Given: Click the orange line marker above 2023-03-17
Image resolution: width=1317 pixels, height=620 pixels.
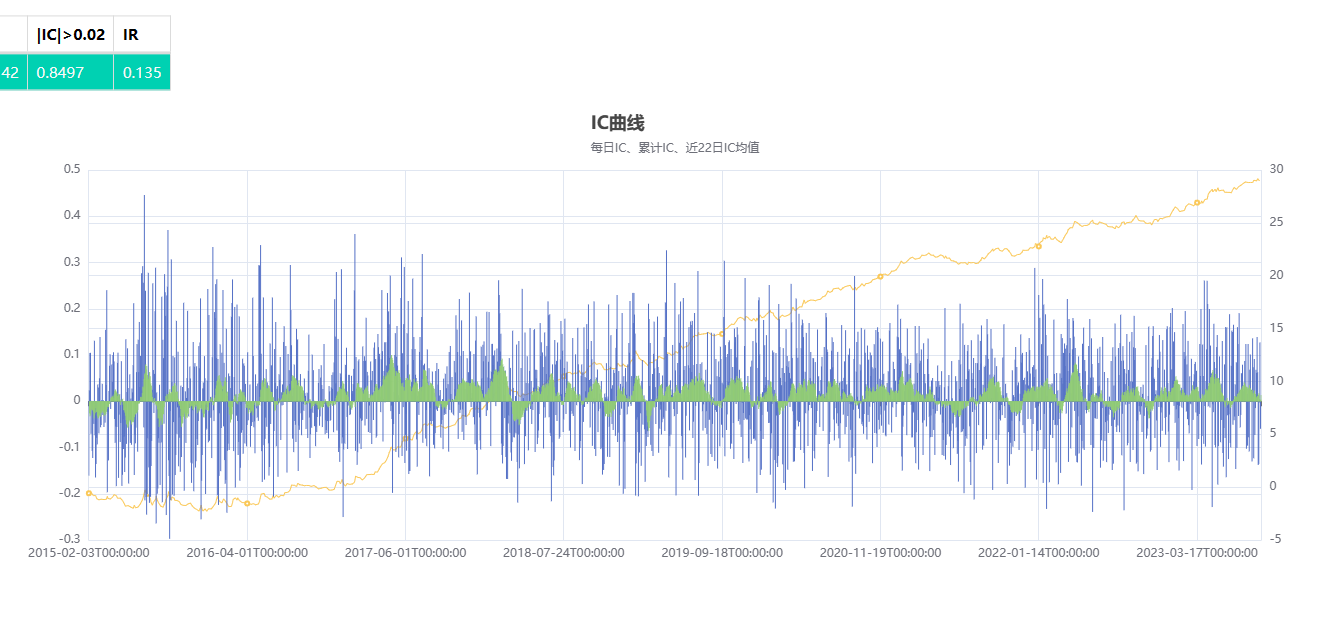Looking at the screenshot, I should tap(1197, 203).
